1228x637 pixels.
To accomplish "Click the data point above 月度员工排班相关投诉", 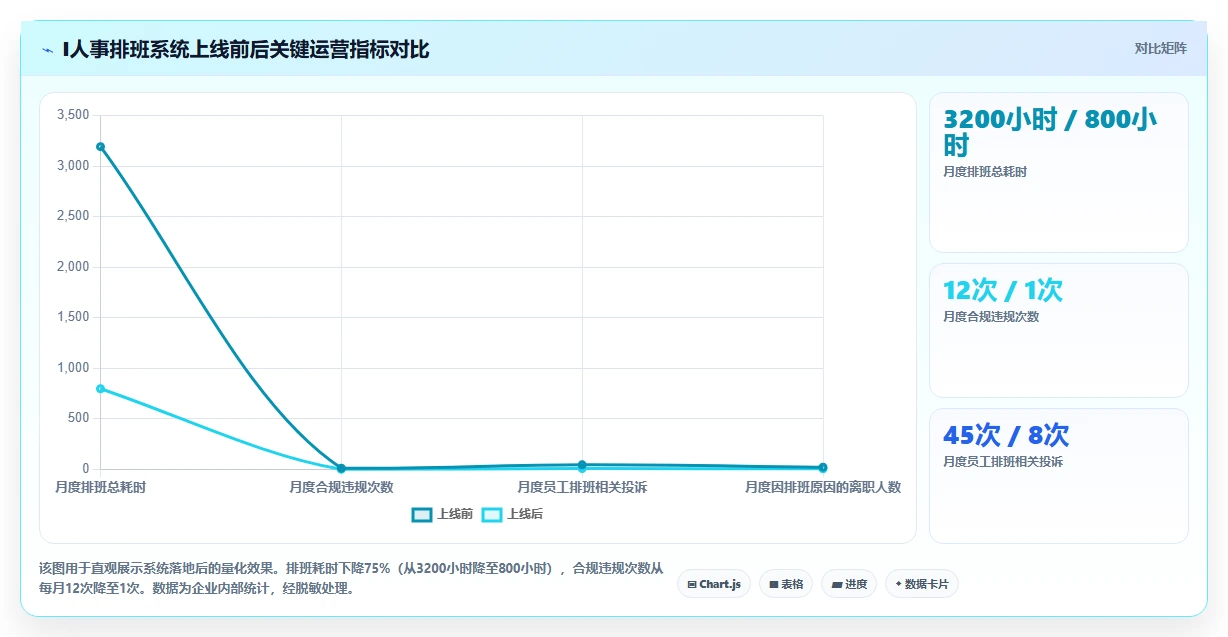I will (582, 465).
